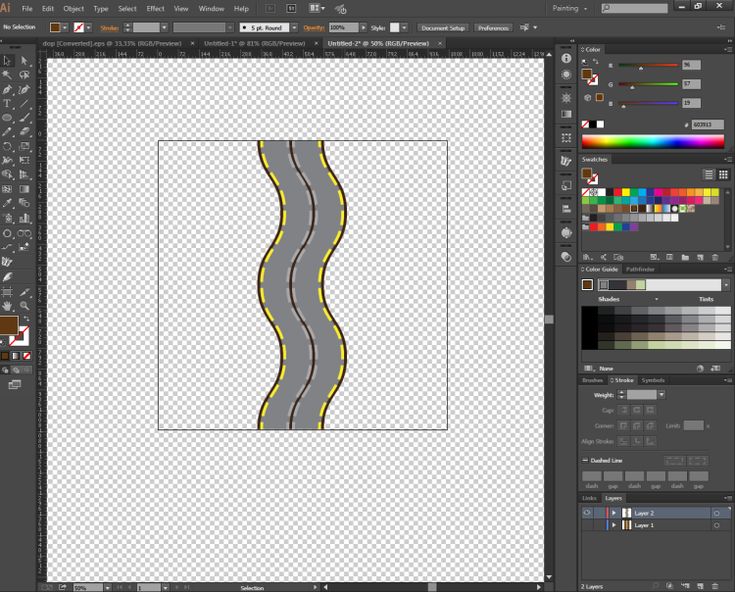The image size is (735, 592).
Task: Open the stroke Weight dropdown
Action: [661, 395]
